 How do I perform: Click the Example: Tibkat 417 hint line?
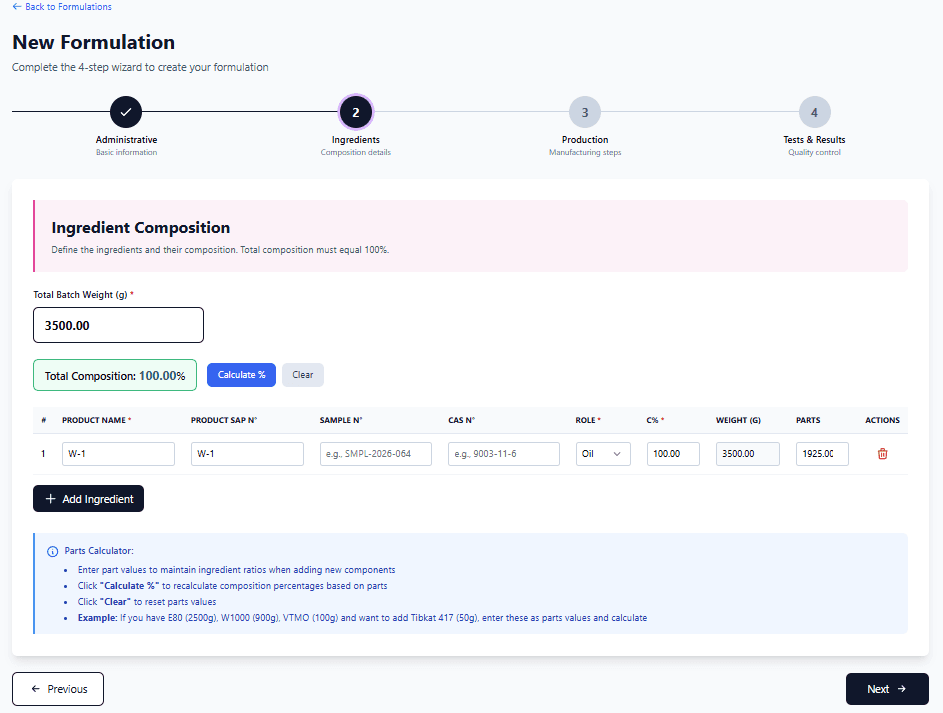pos(362,618)
